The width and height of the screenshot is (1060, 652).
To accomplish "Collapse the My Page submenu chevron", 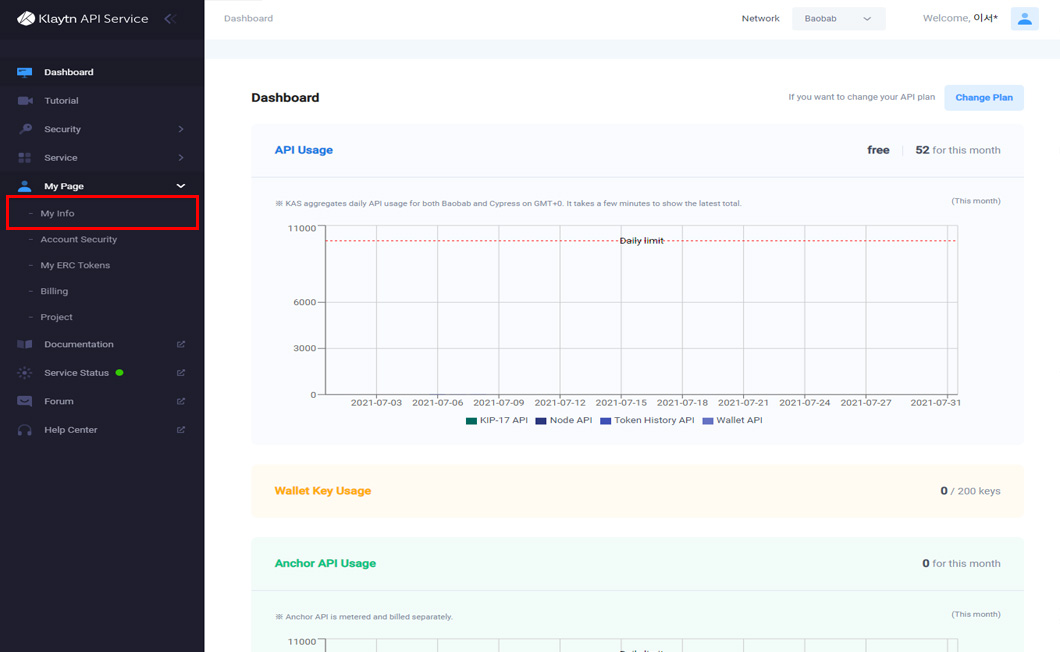I will 180,186.
